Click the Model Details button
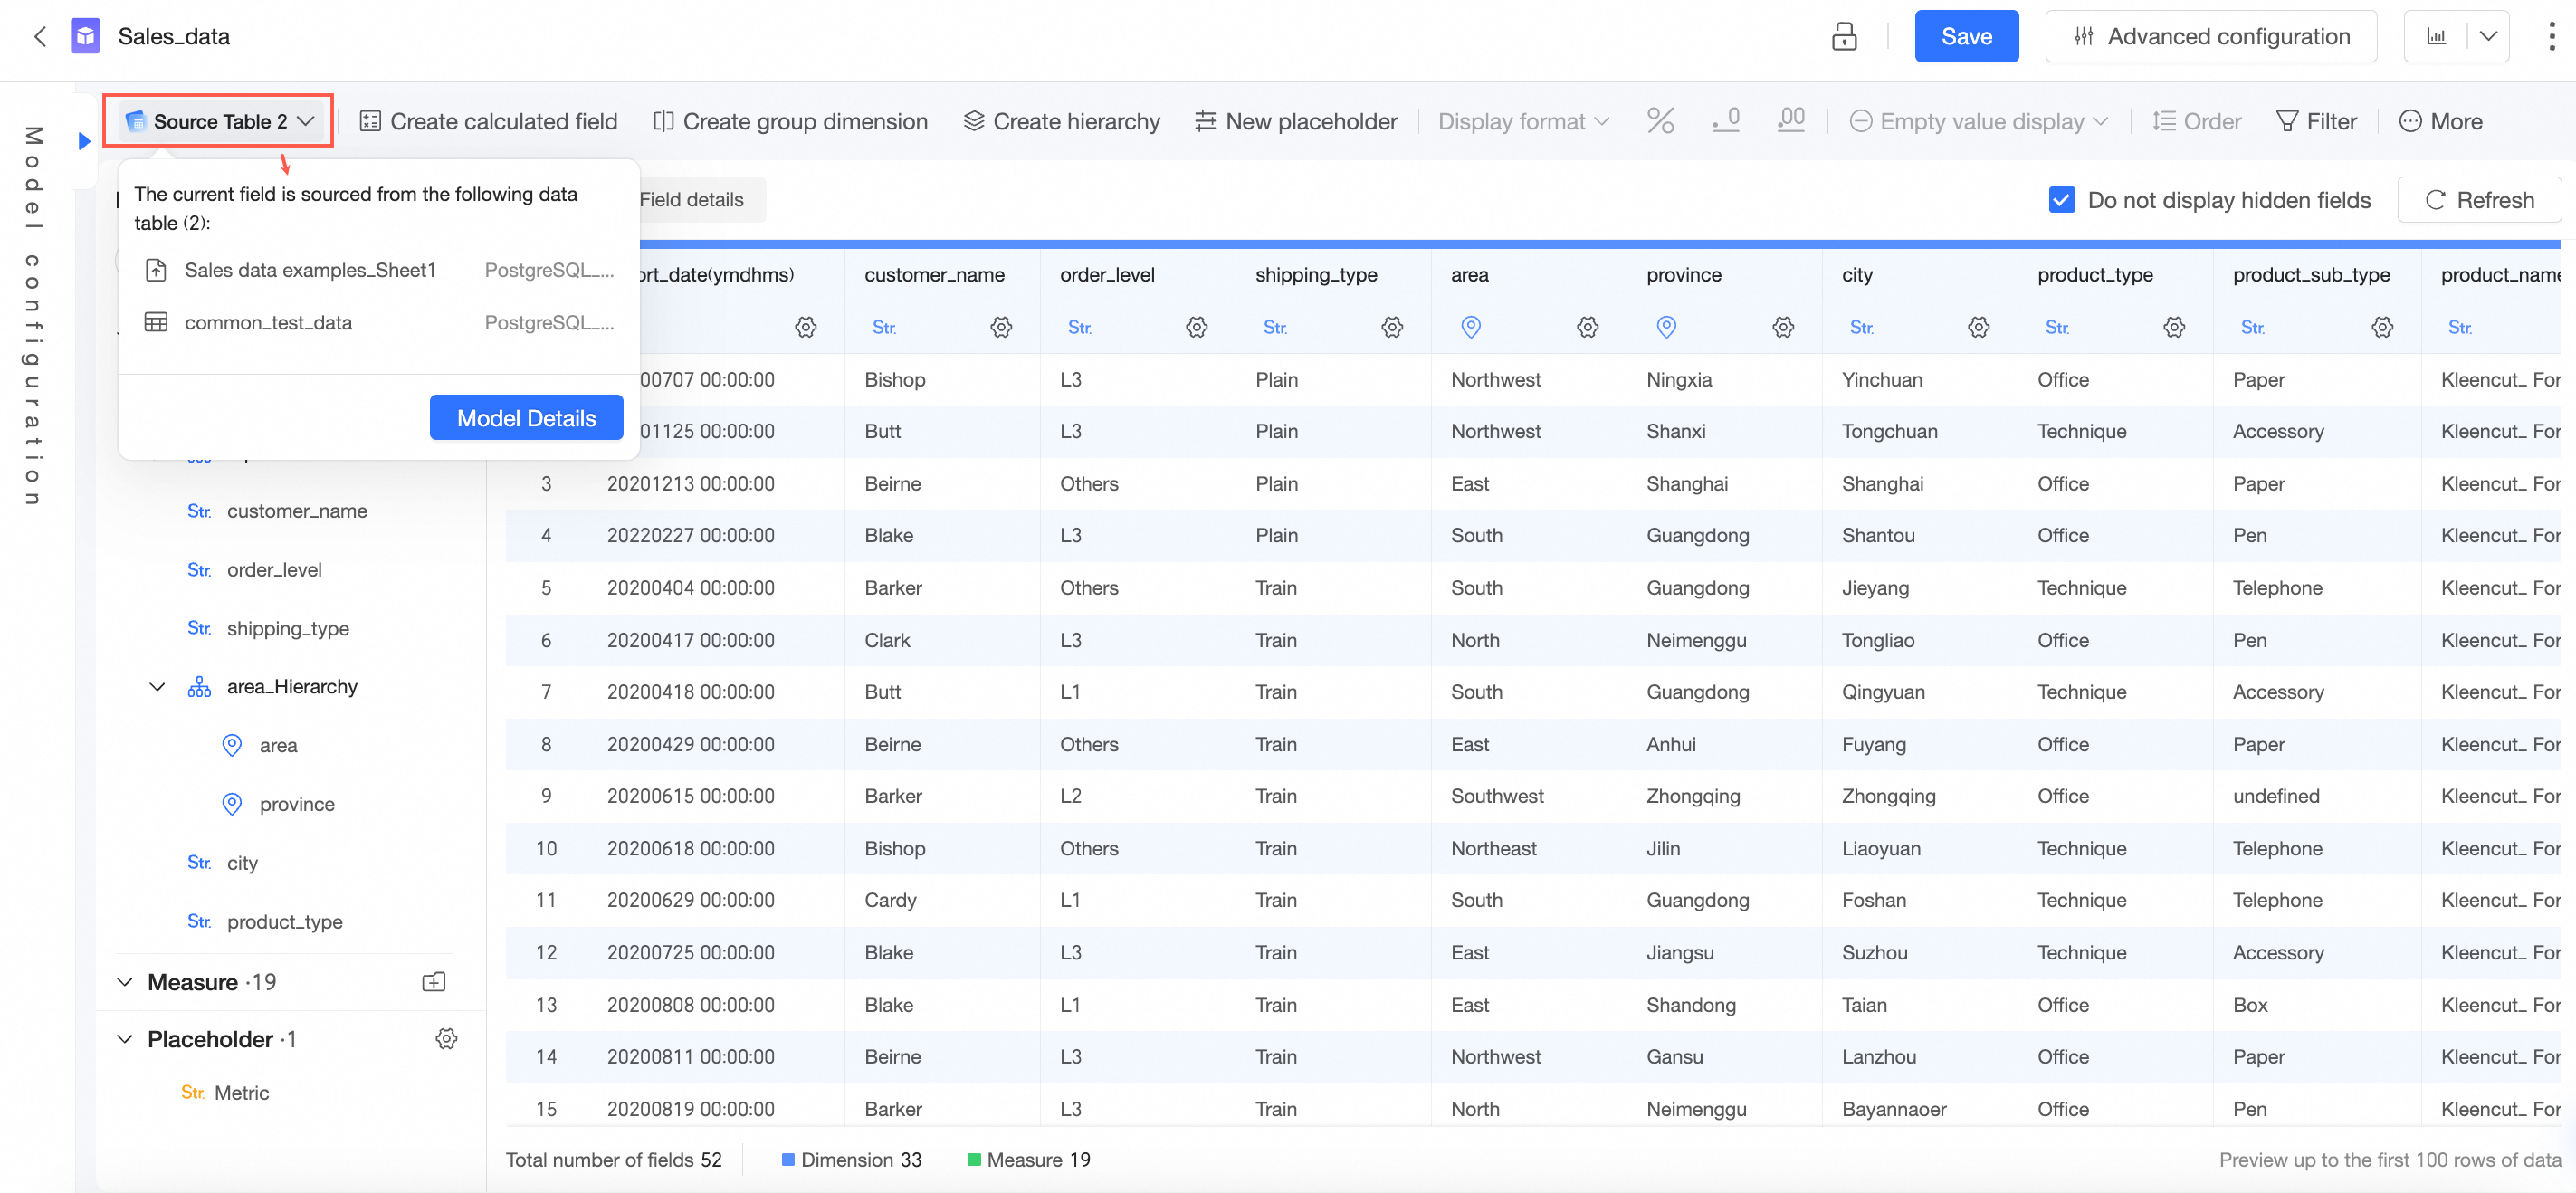Screen dimensions: 2576x1193 526,418
